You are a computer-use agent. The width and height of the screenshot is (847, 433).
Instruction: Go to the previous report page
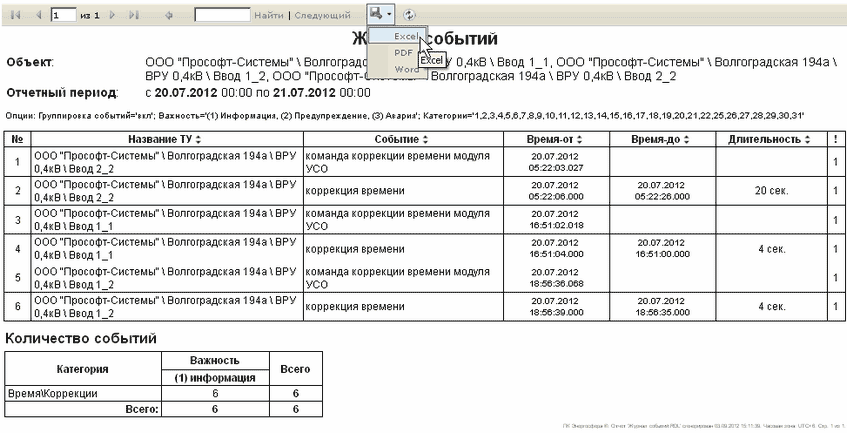(38, 15)
